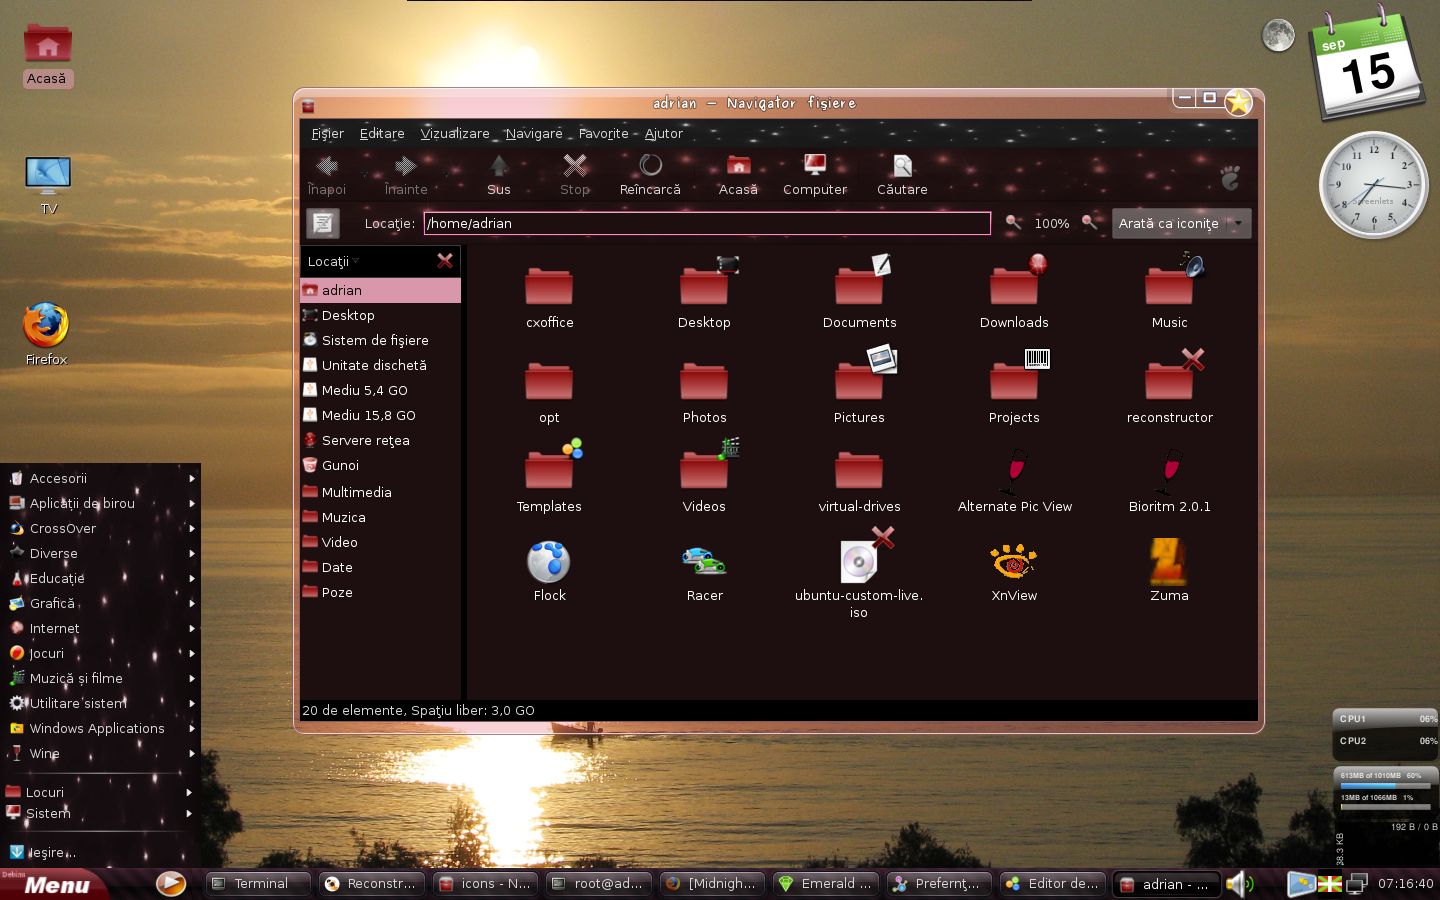Select Mediu 15,8 GO volume
The height and width of the screenshot is (900, 1440).
[380, 415]
